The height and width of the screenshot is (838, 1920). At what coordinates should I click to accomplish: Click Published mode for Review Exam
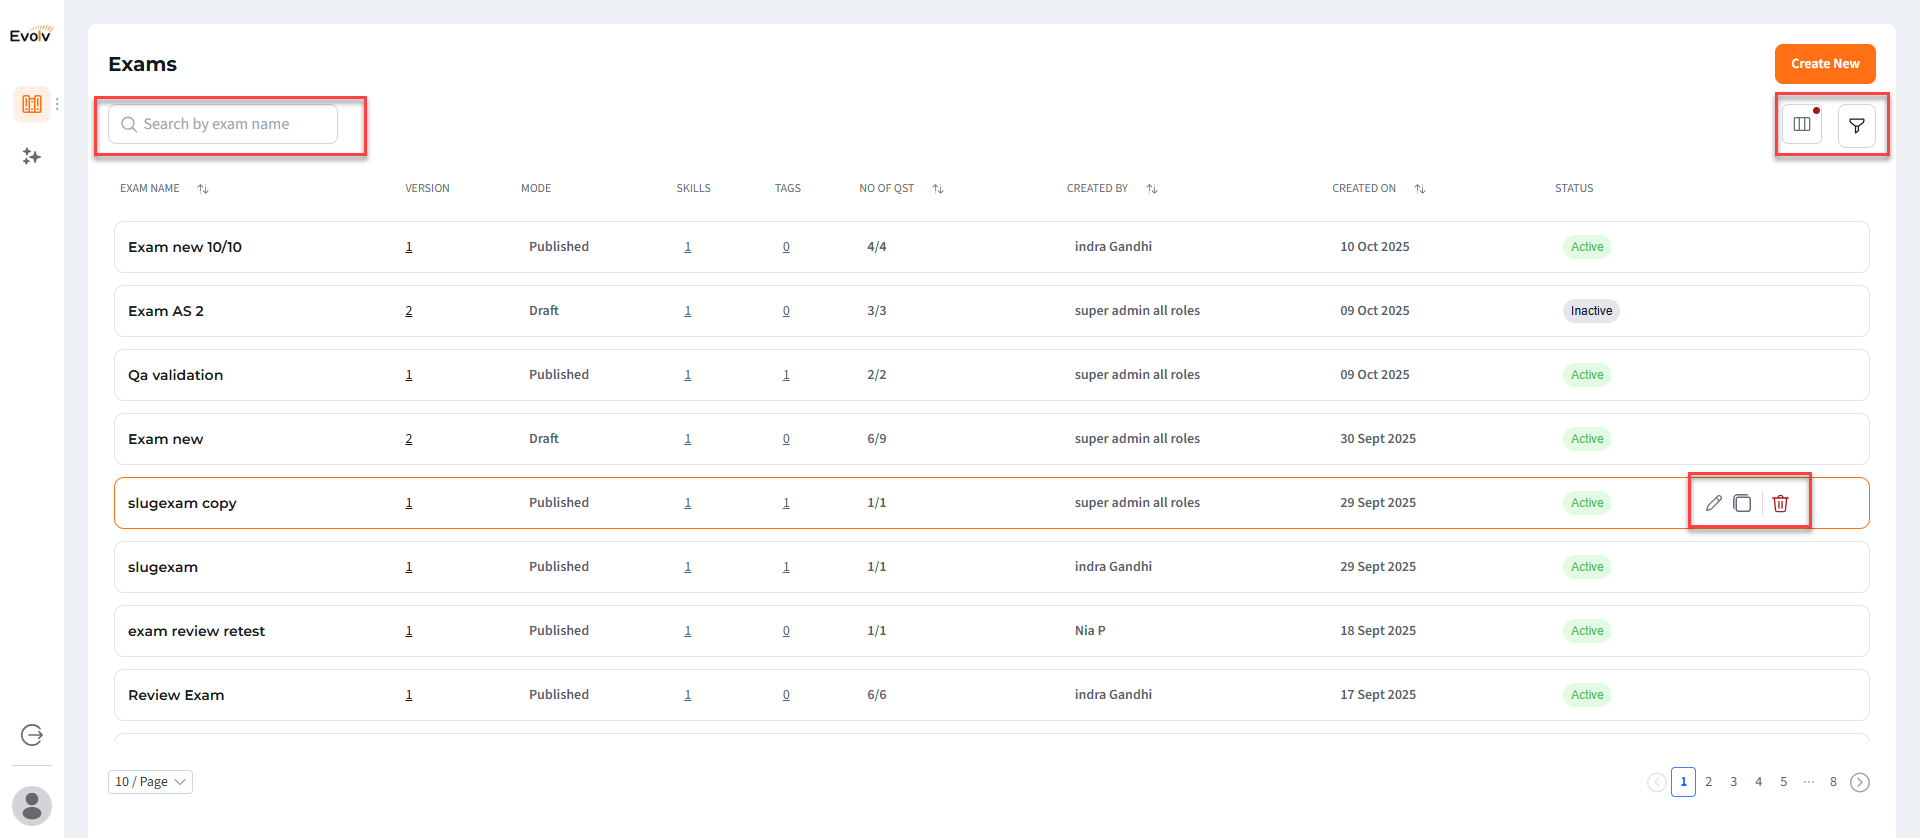click(x=559, y=695)
